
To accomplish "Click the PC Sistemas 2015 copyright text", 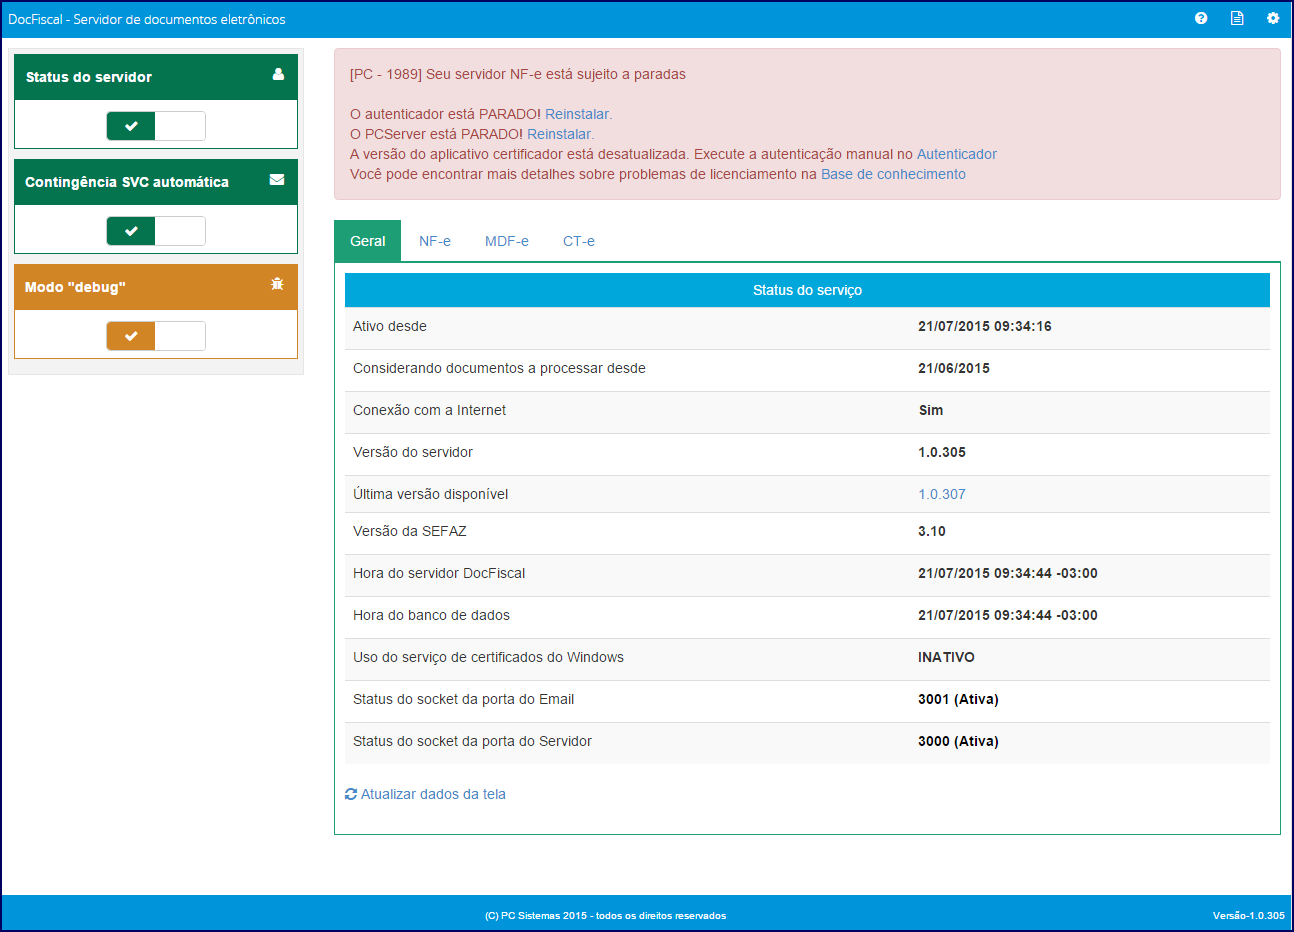I will [605, 915].
